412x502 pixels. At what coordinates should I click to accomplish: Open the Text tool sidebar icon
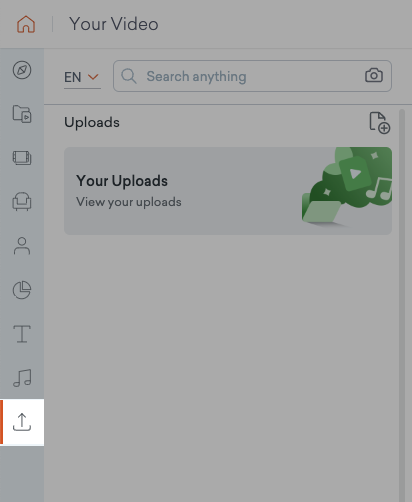pyautogui.click(x=22, y=334)
